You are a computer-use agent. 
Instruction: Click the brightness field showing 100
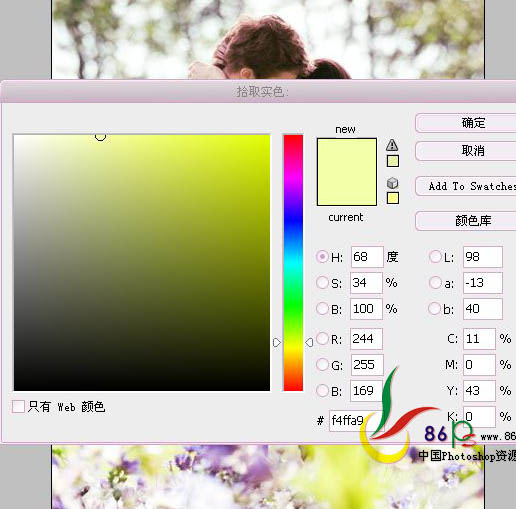(x=366, y=309)
